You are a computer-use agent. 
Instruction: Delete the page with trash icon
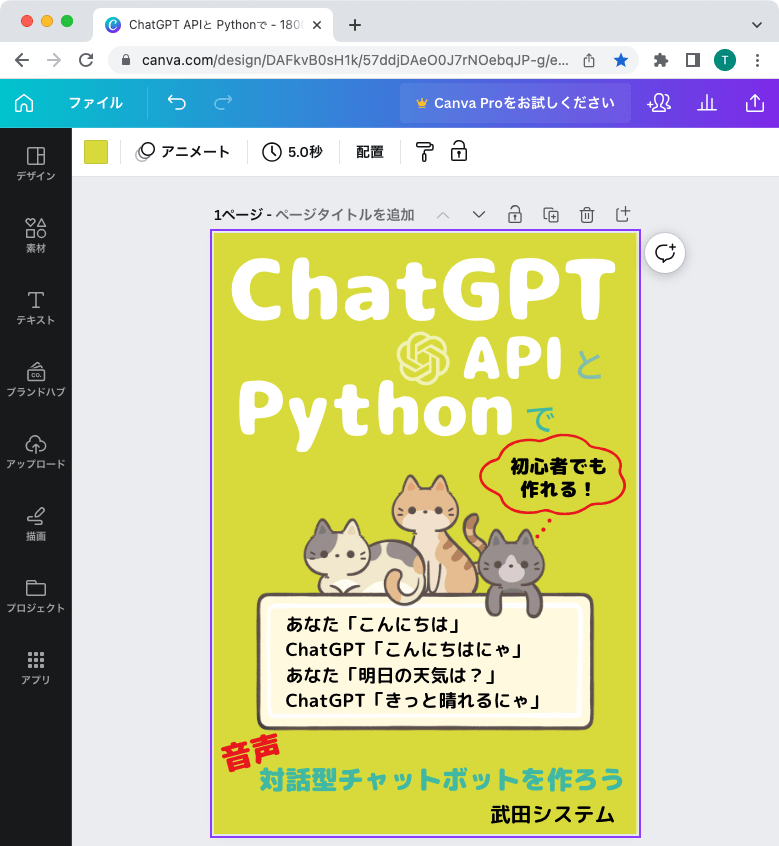point(587,215)
